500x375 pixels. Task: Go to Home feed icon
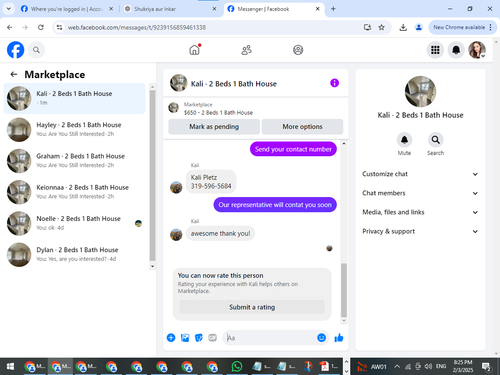(195, 50)
